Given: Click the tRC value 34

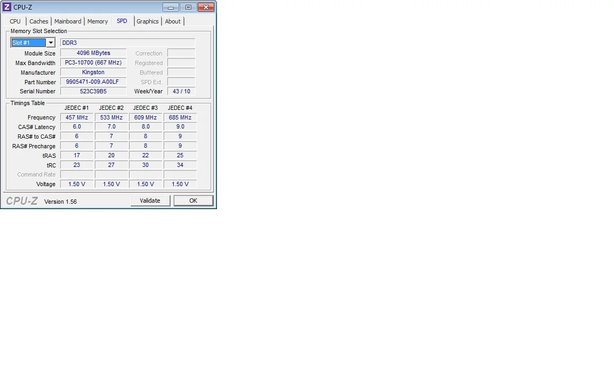Looking at the screenshot, I should (180, 165).
